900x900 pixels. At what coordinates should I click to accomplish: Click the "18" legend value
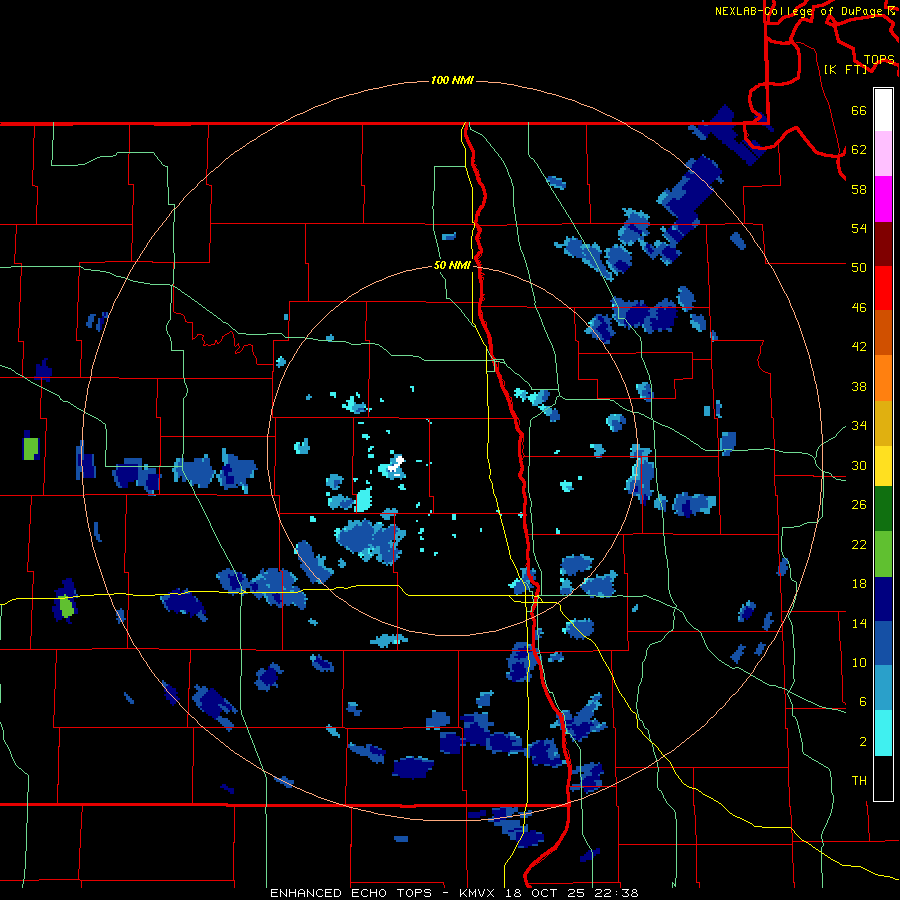click(x=859, y=584)
